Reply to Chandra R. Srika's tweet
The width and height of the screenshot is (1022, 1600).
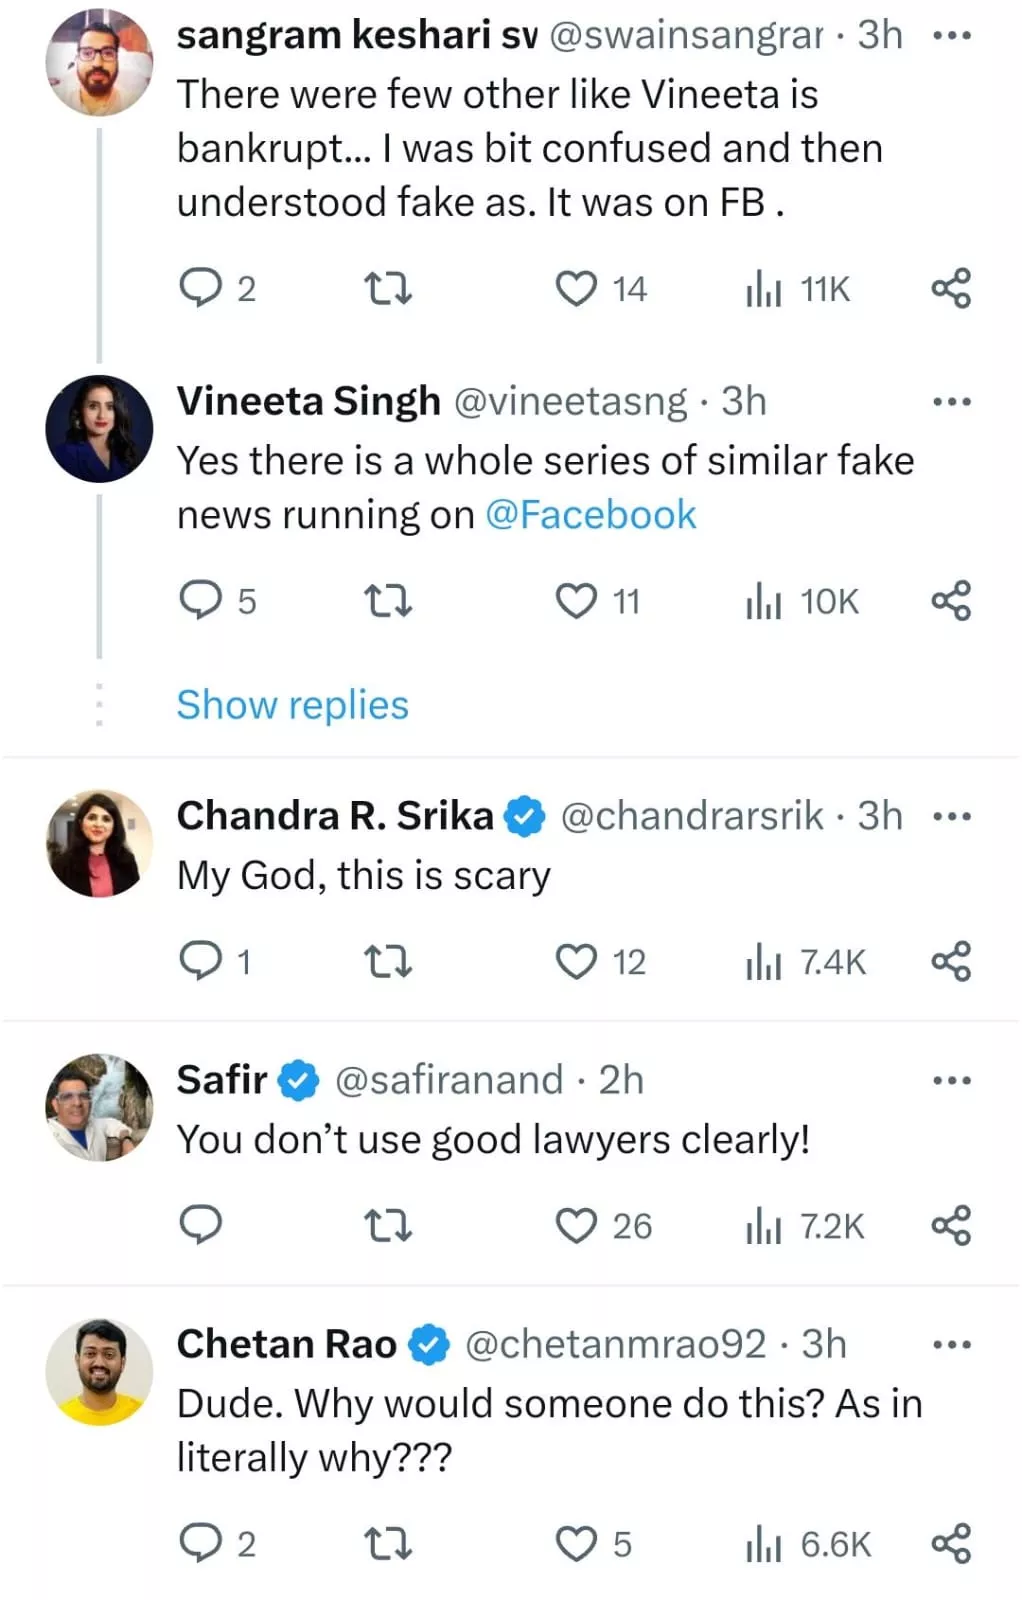(200, 961)
